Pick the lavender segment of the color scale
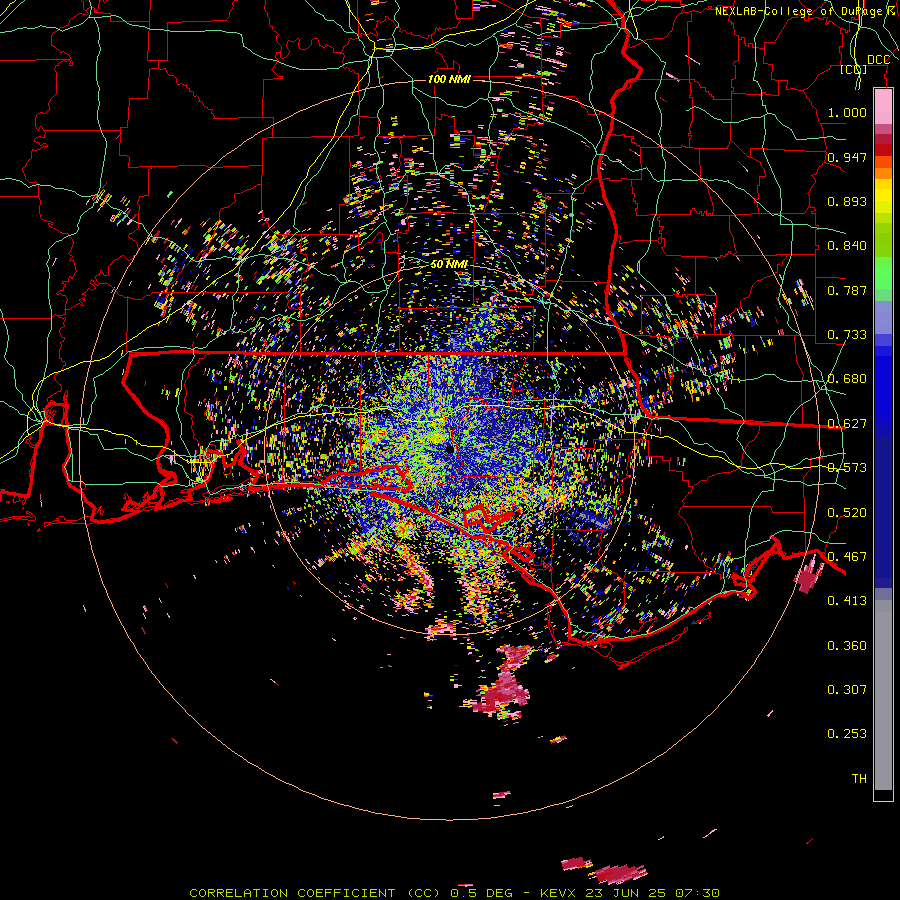 click(883, 317)
